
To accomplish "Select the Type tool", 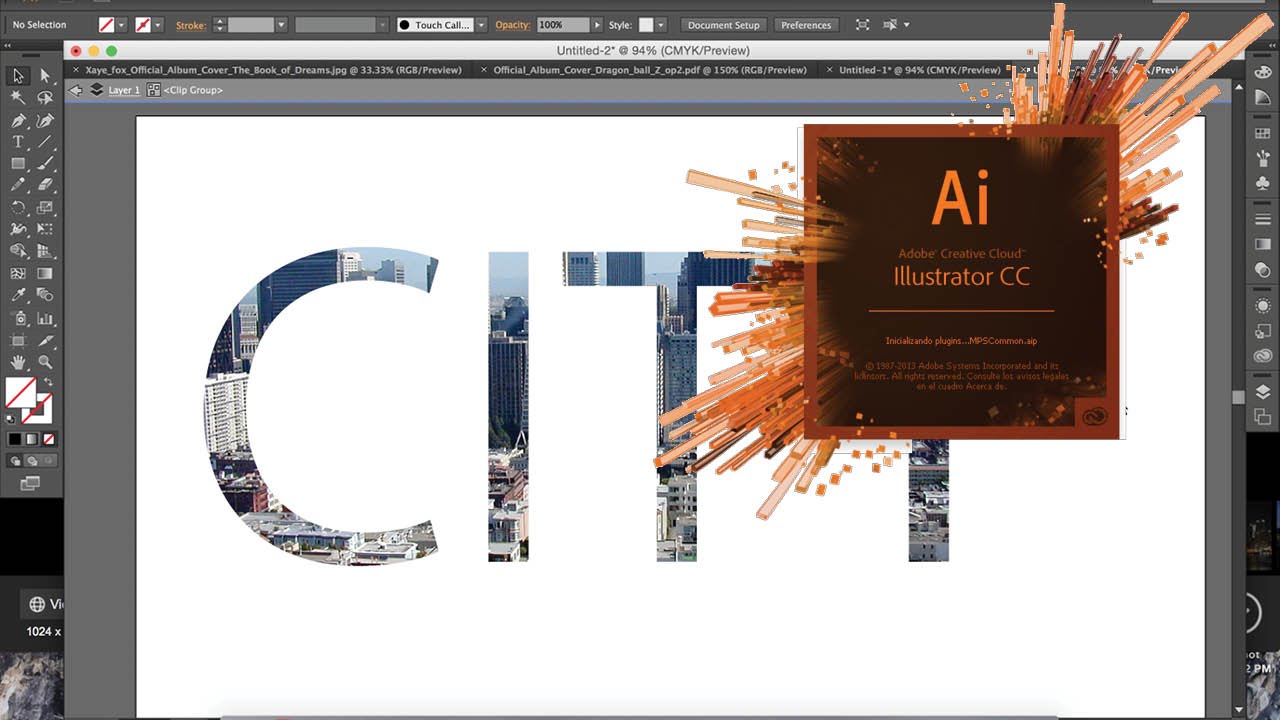I will coord(17,141).
